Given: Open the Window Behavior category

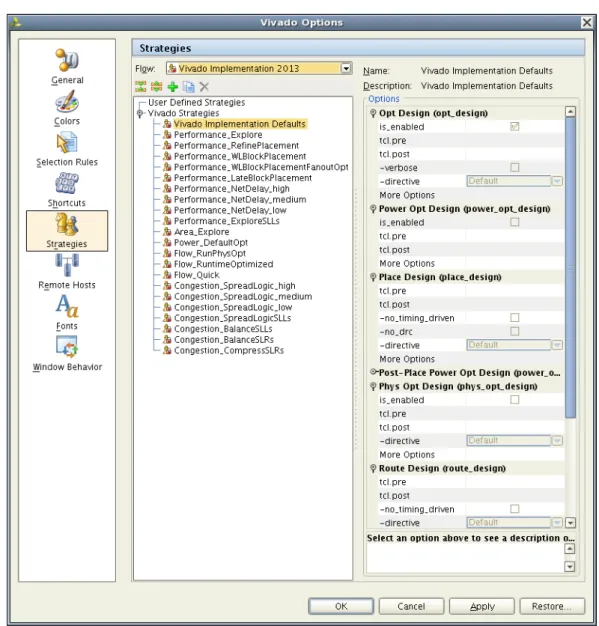Looking at the screenshot, I should click(x=67, y=354).
